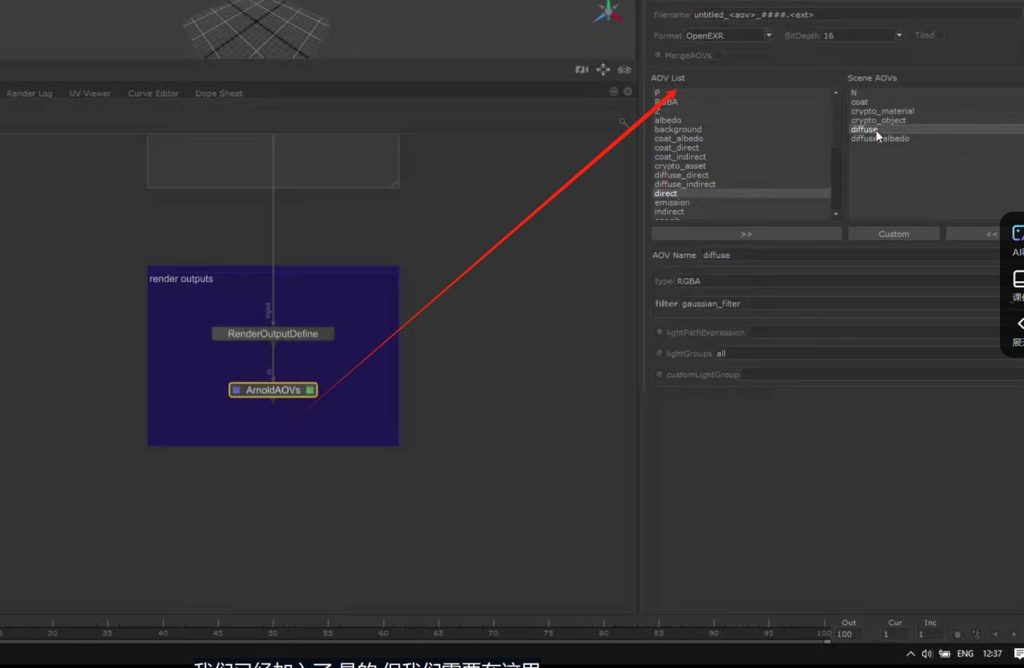
Task: Click the >> add AOV button
Action: [746, 234]
